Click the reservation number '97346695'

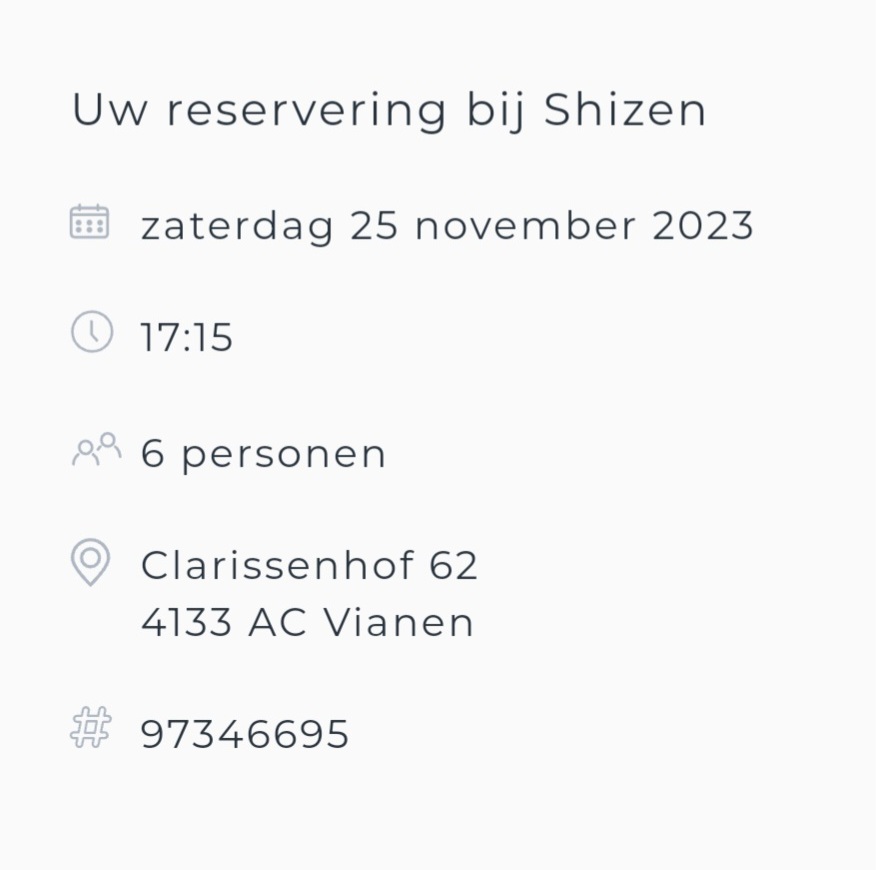245,734
